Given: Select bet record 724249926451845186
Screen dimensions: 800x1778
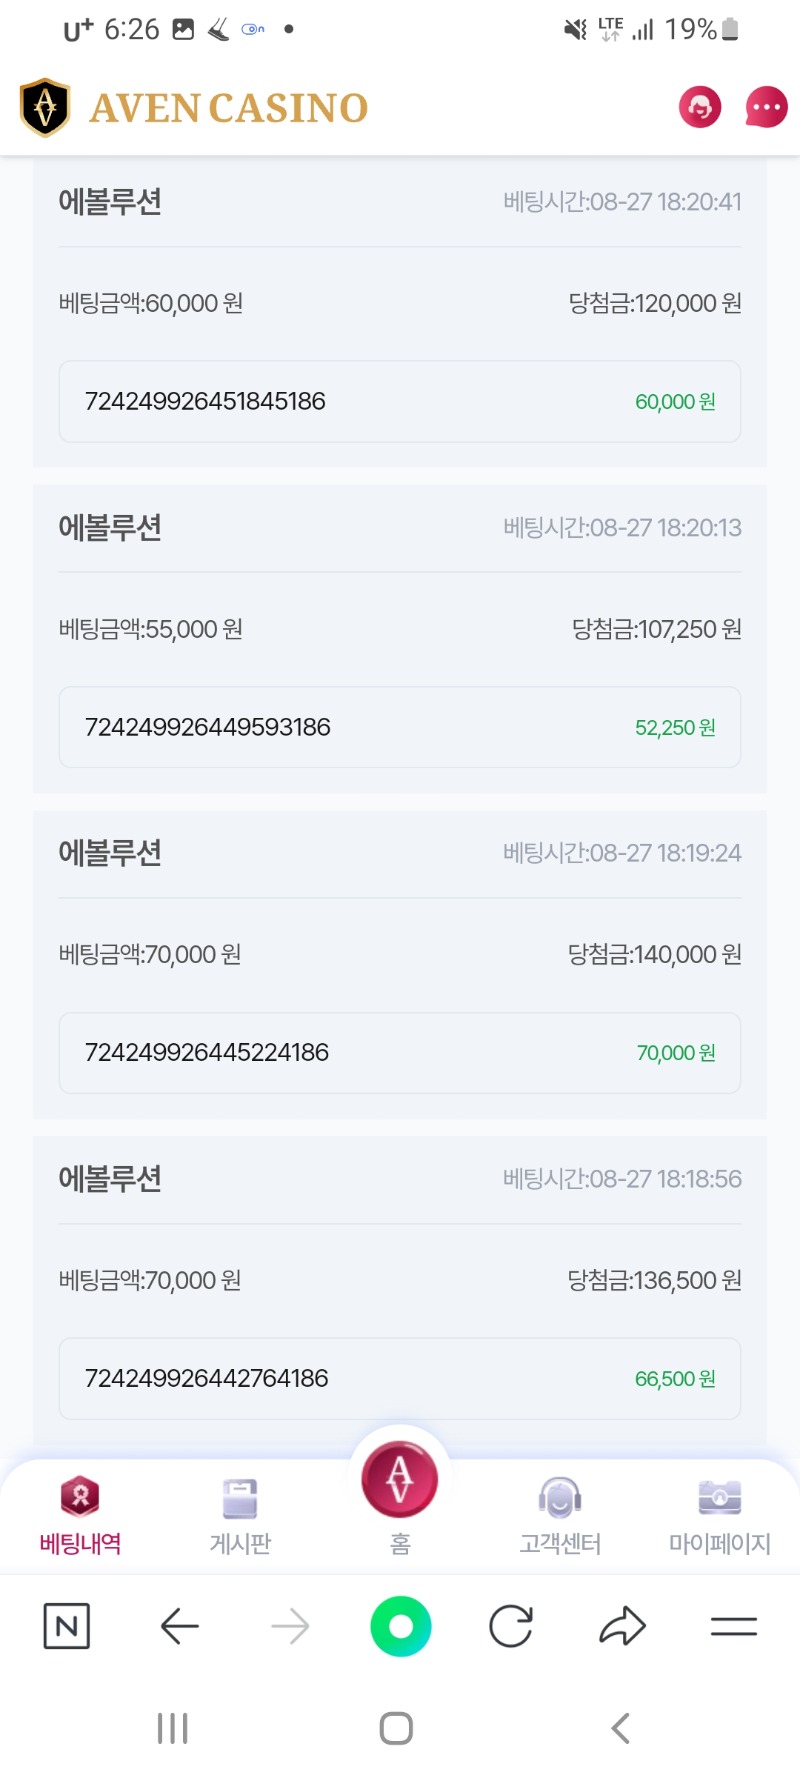Looking at the screenshot, I should (400, 401).
